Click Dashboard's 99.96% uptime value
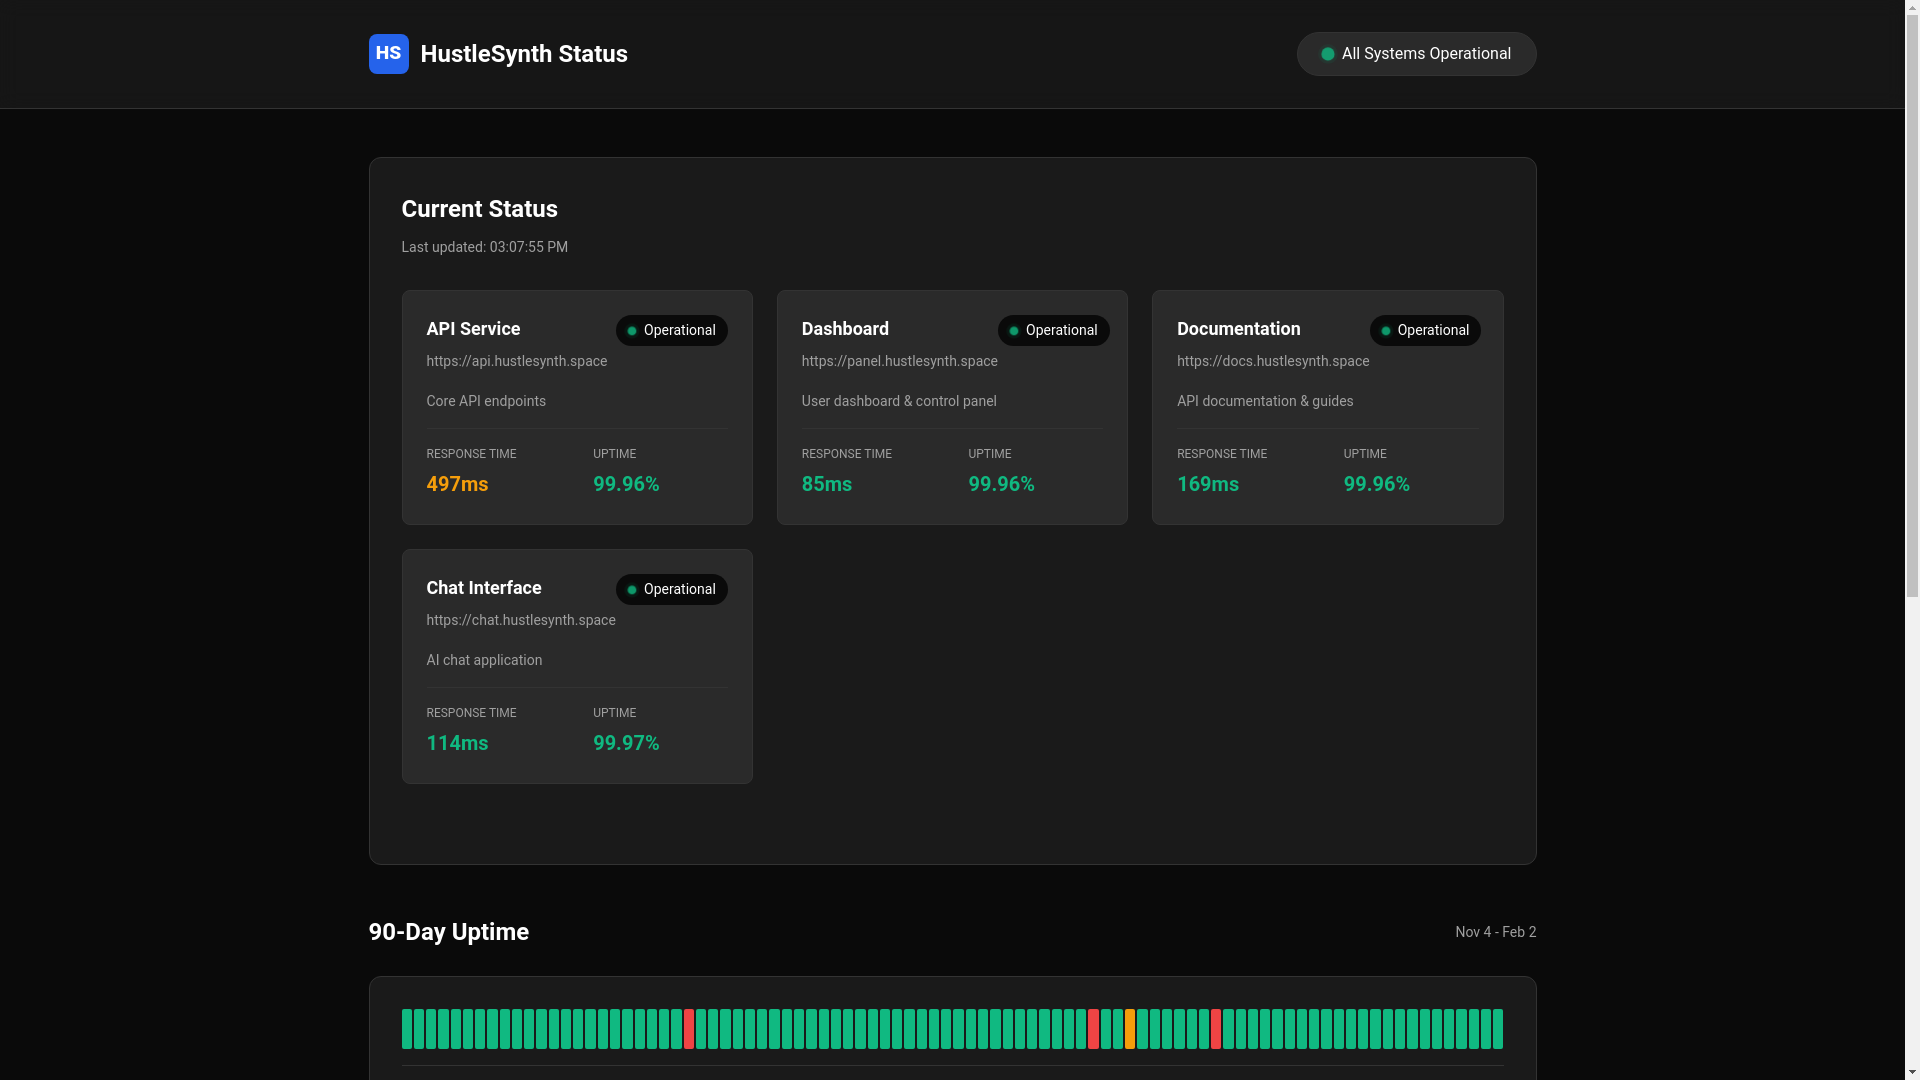1920x1080 pixels. [1001, 484]
